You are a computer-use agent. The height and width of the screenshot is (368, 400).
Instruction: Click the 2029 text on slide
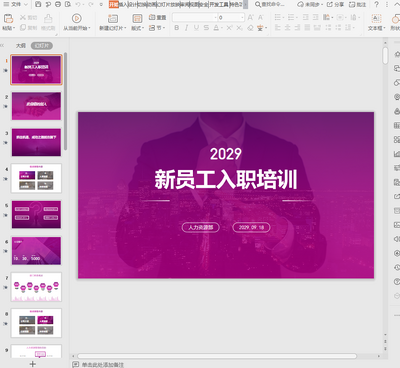point(226,154)
